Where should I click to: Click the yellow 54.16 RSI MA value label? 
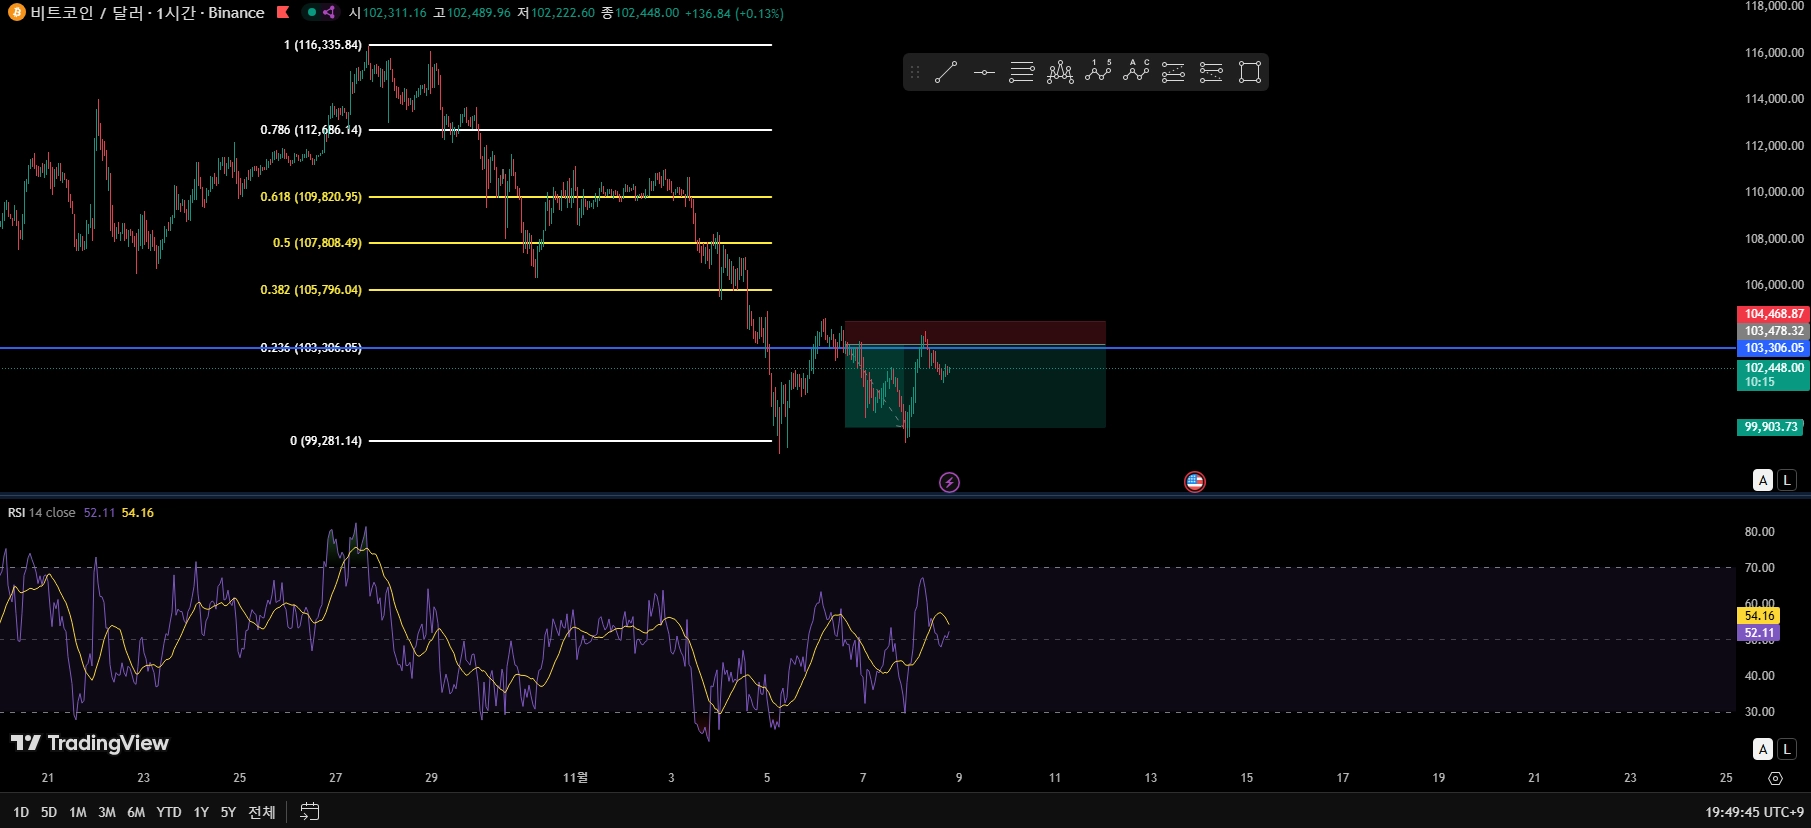pos(1759,616)
